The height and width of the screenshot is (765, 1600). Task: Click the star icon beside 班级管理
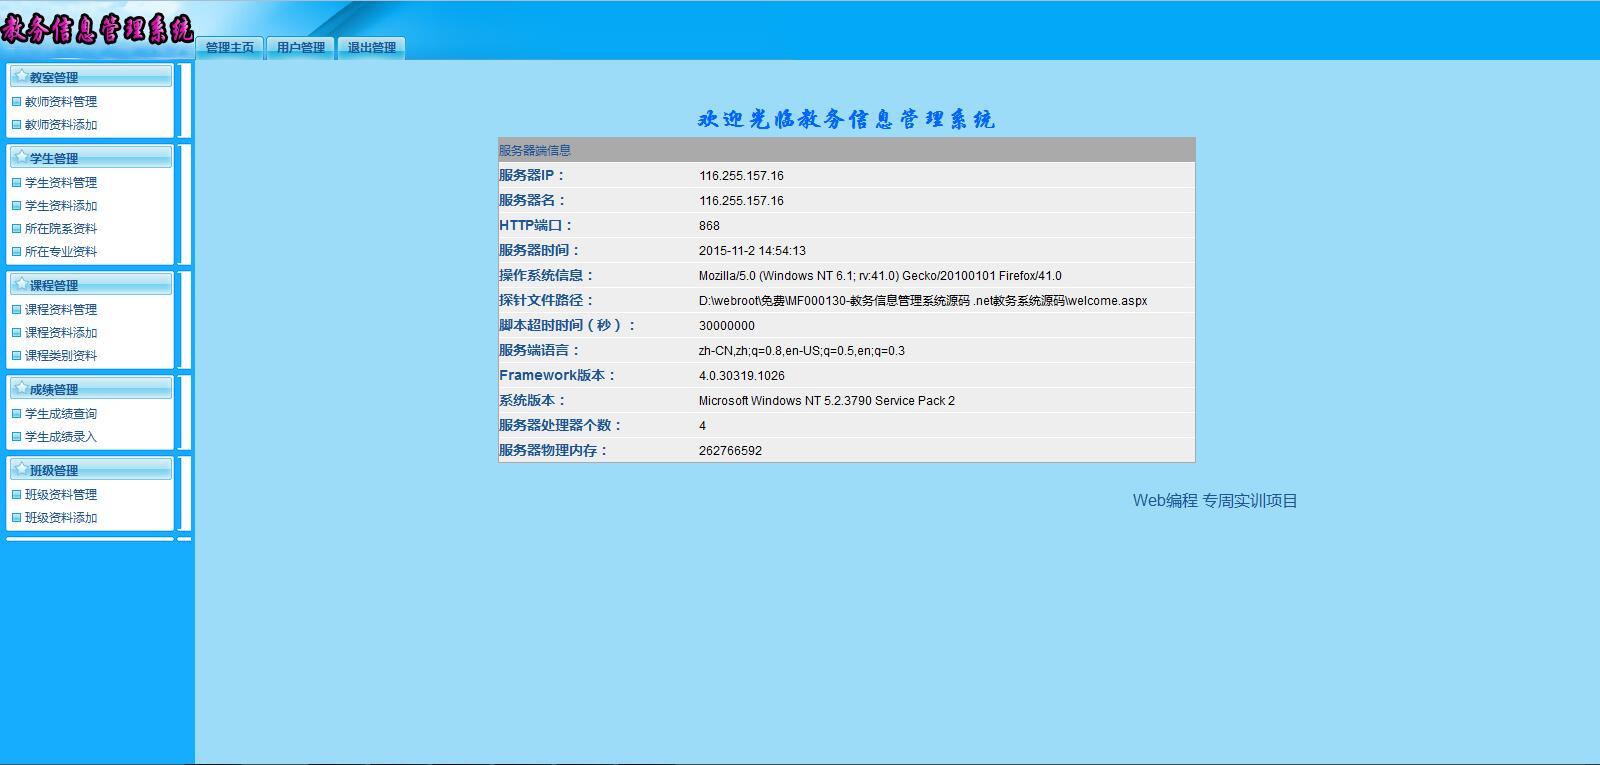[21, 469]
